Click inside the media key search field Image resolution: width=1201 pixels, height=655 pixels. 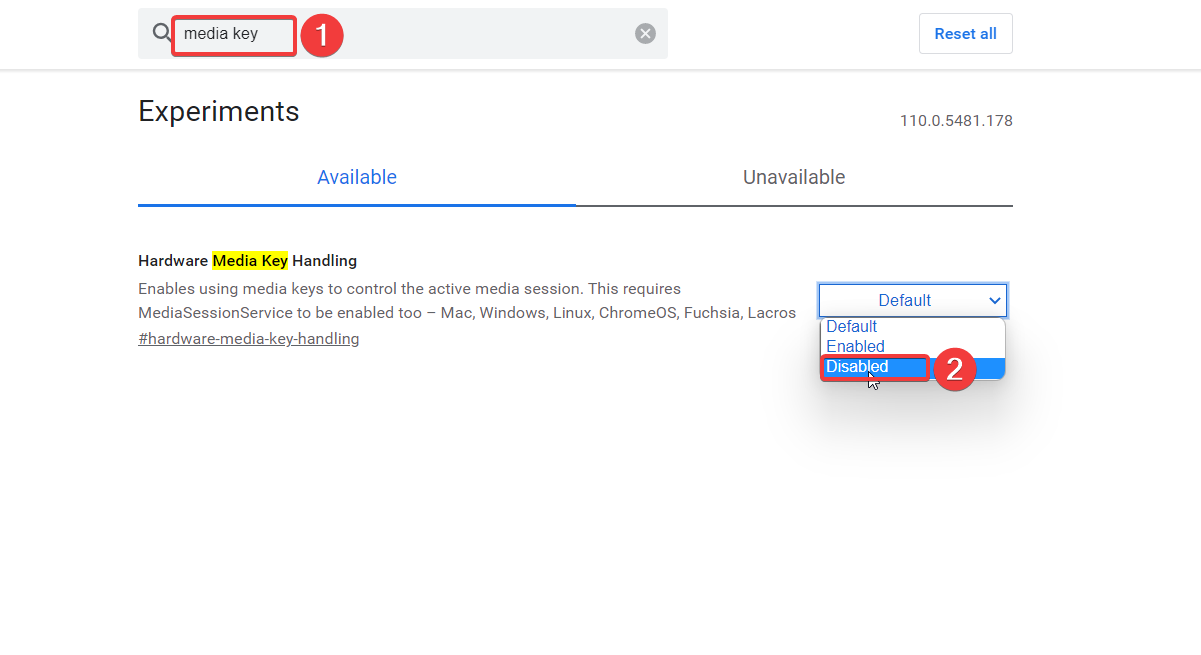pos(233,35)
